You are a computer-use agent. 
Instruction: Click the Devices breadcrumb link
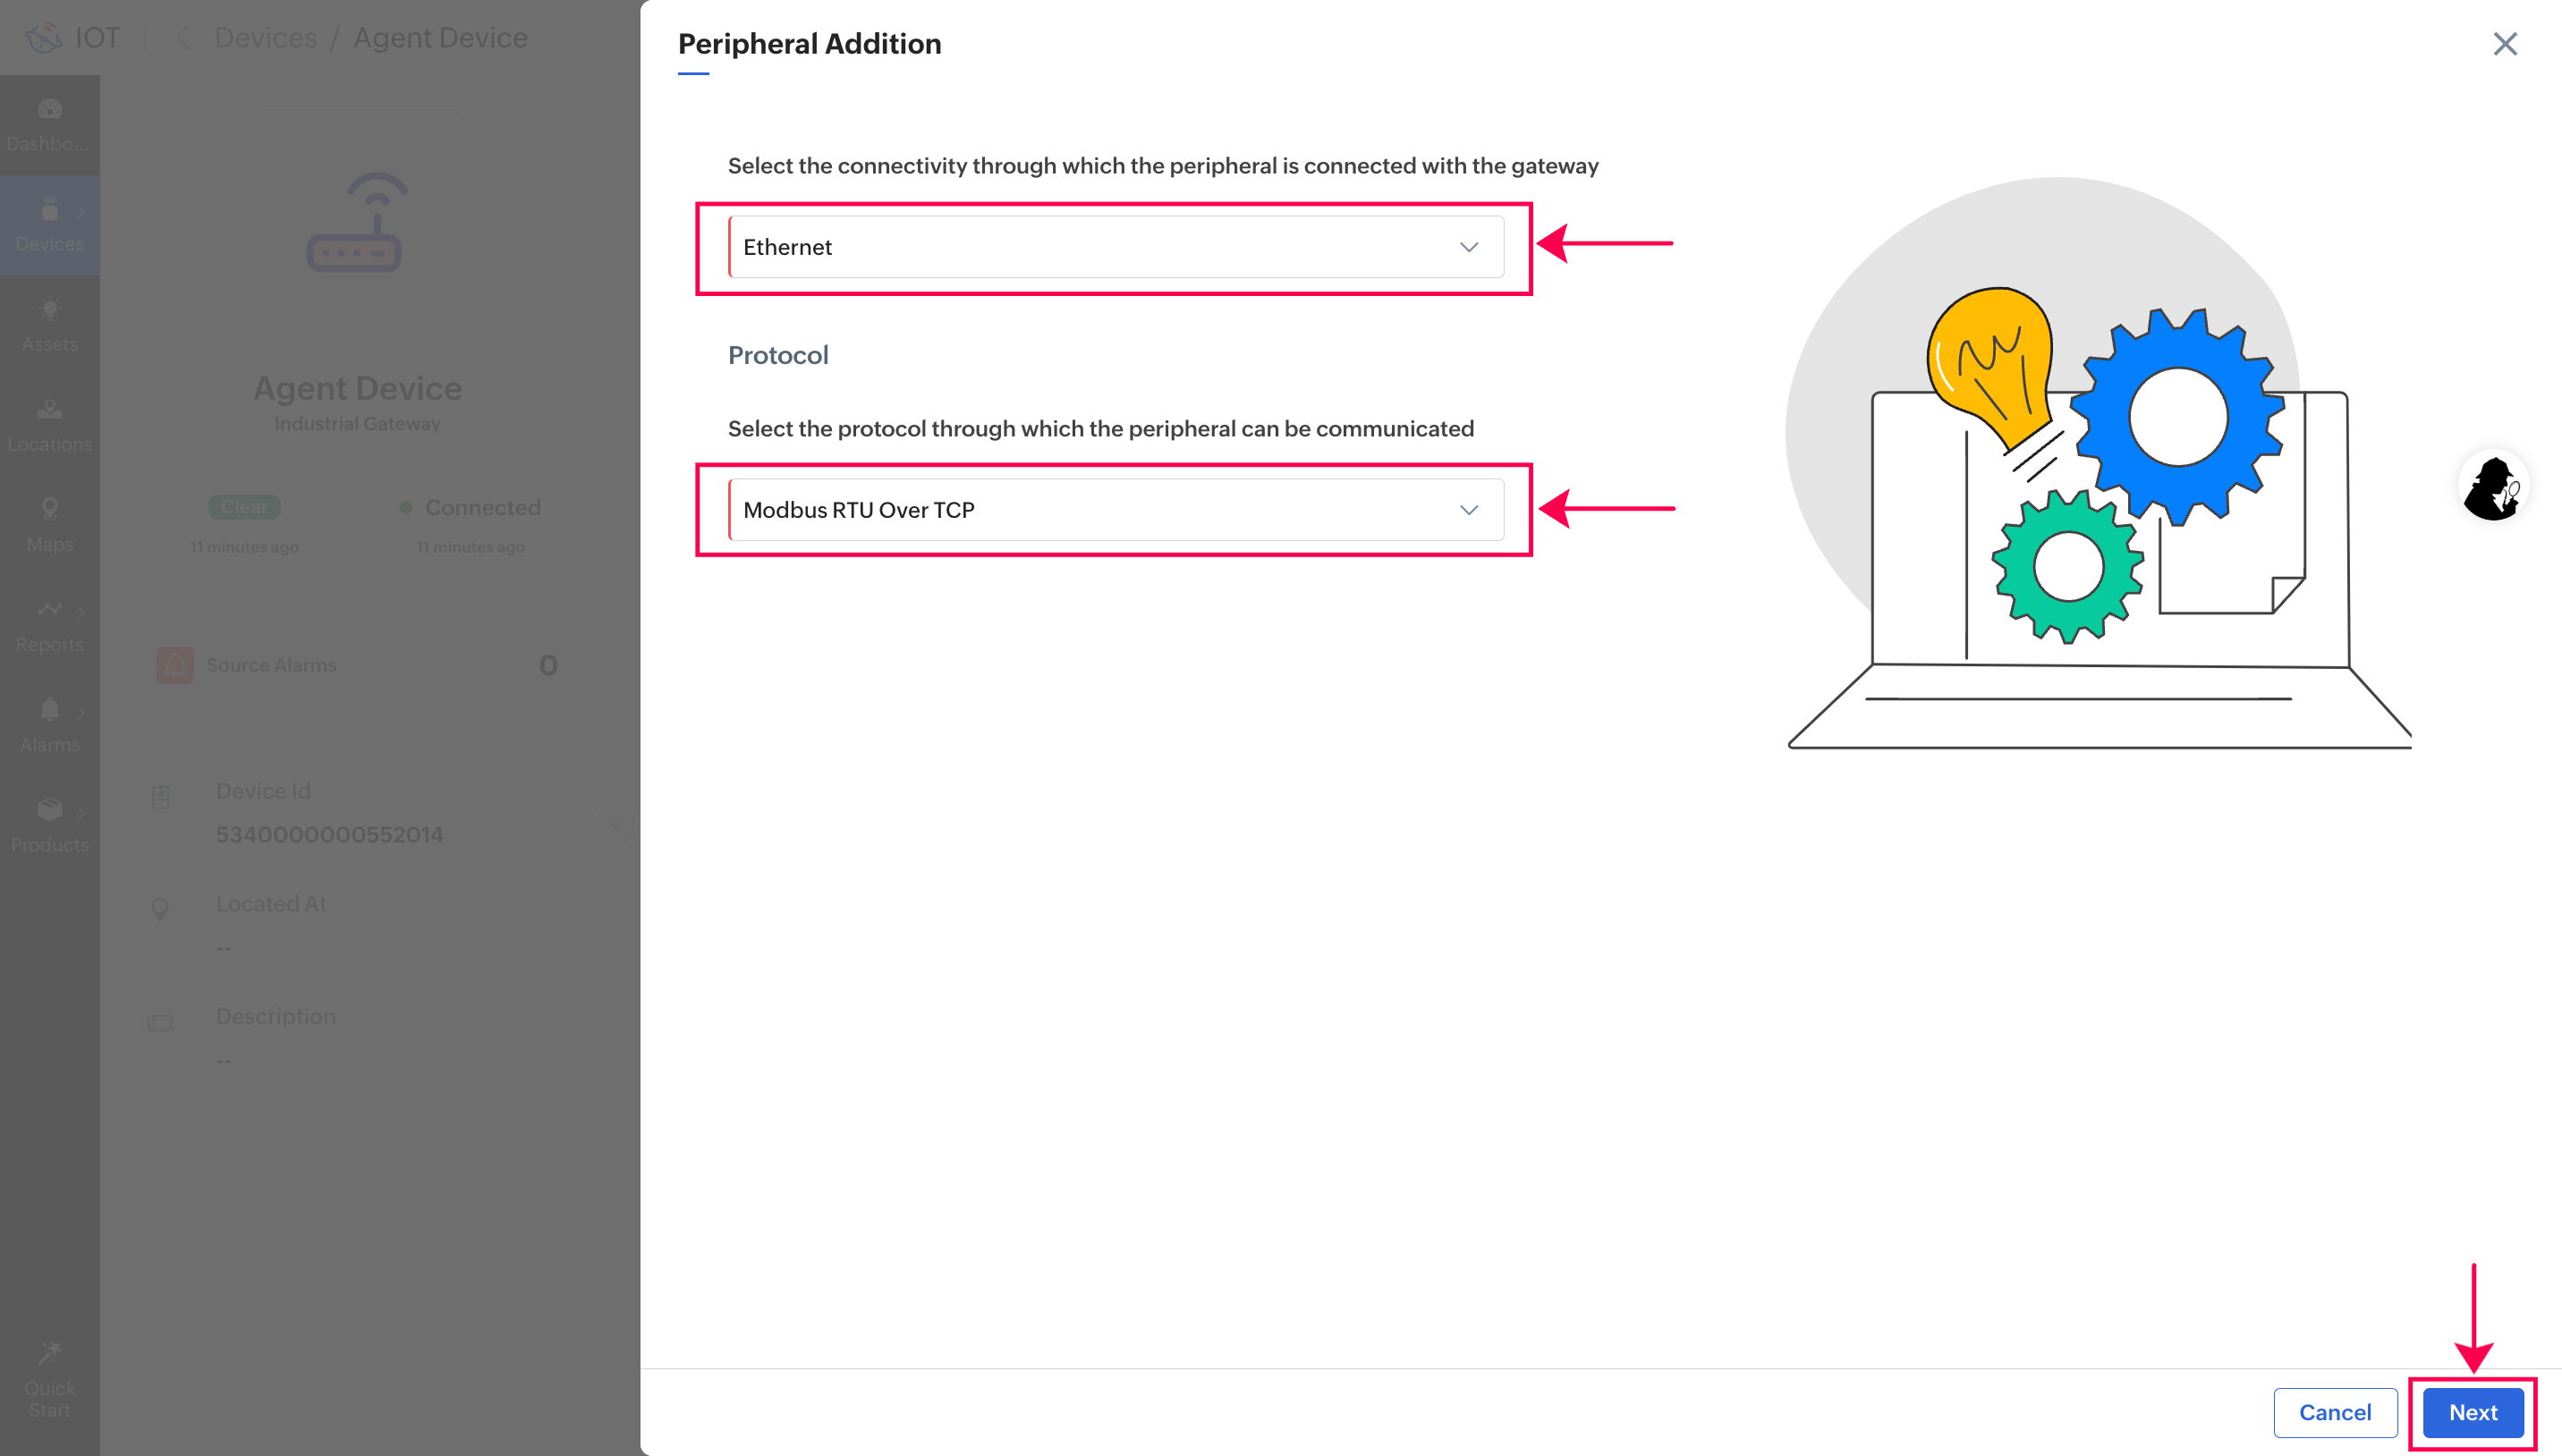click(x=265, y=38)
